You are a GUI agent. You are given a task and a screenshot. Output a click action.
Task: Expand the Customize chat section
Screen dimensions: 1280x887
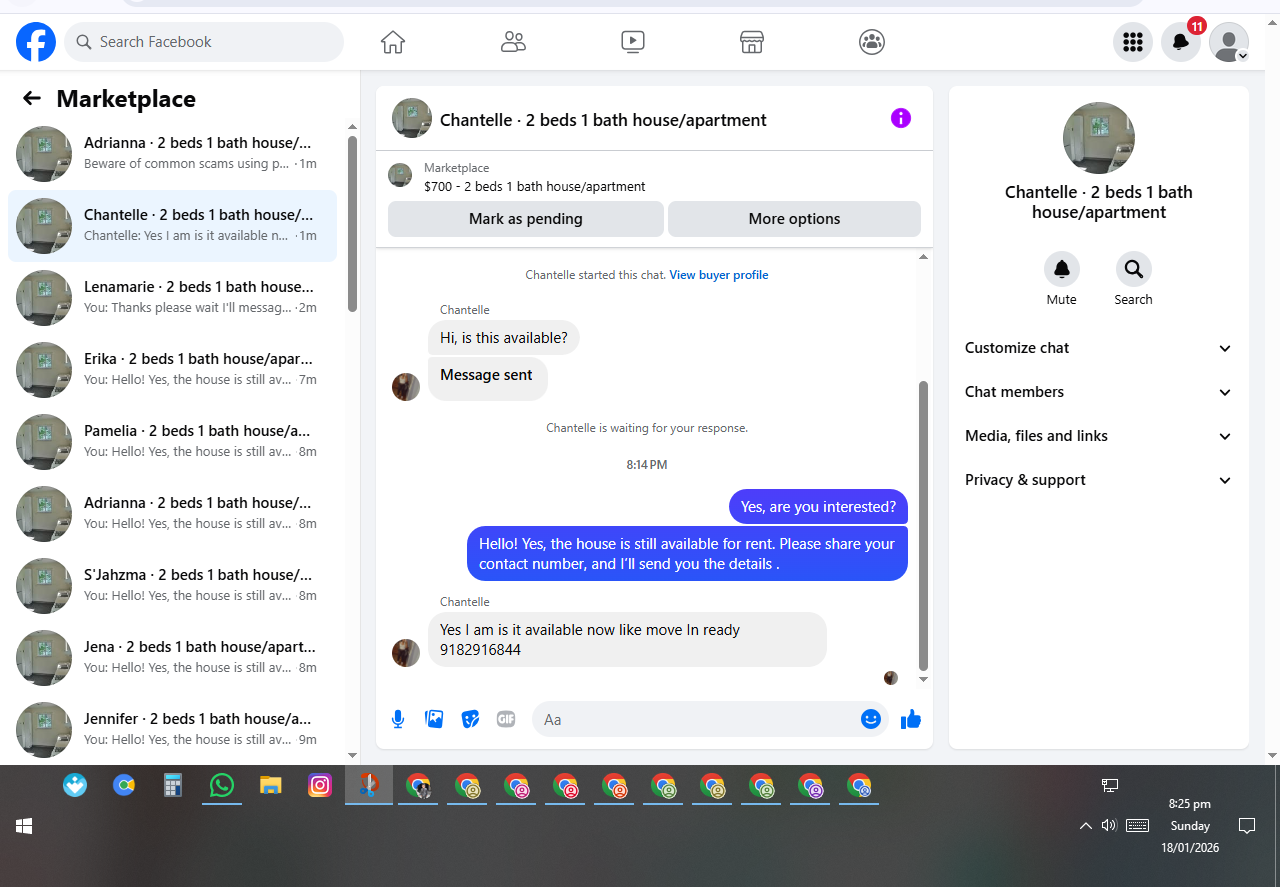click(x=1098, y=348)
